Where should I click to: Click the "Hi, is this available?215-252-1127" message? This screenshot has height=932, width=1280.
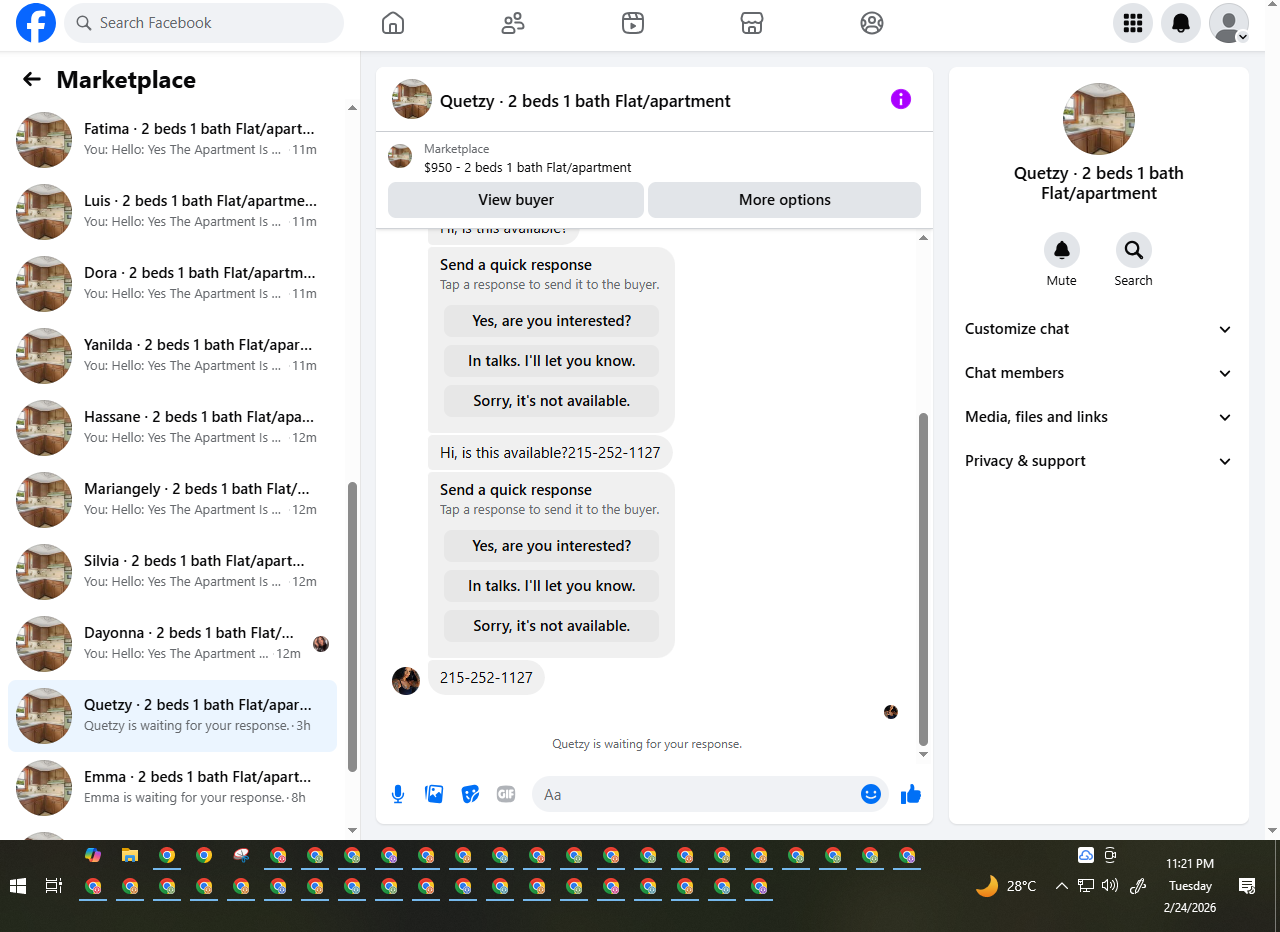coord(550,453)
